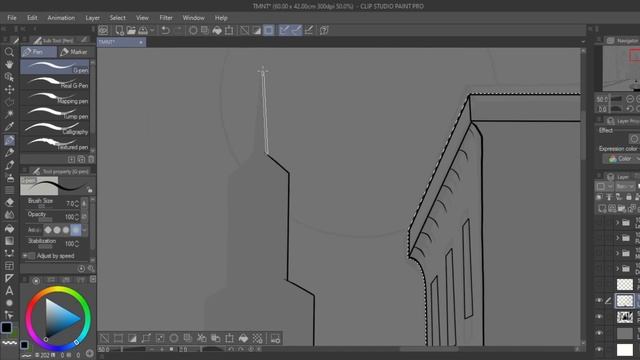This screenshot has height=360, width=640.
Task: Select the Pencil tool below Pen
Action: 9,153
